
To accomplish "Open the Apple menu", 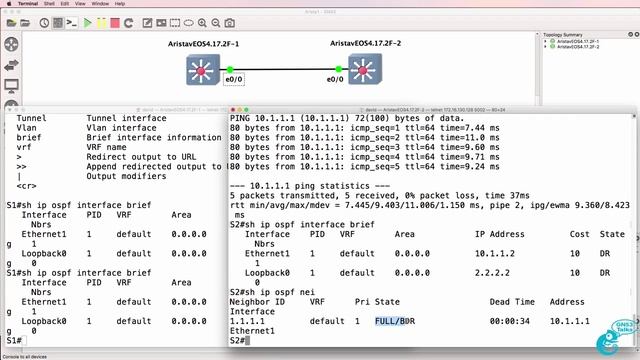I will tap(9, 3).
